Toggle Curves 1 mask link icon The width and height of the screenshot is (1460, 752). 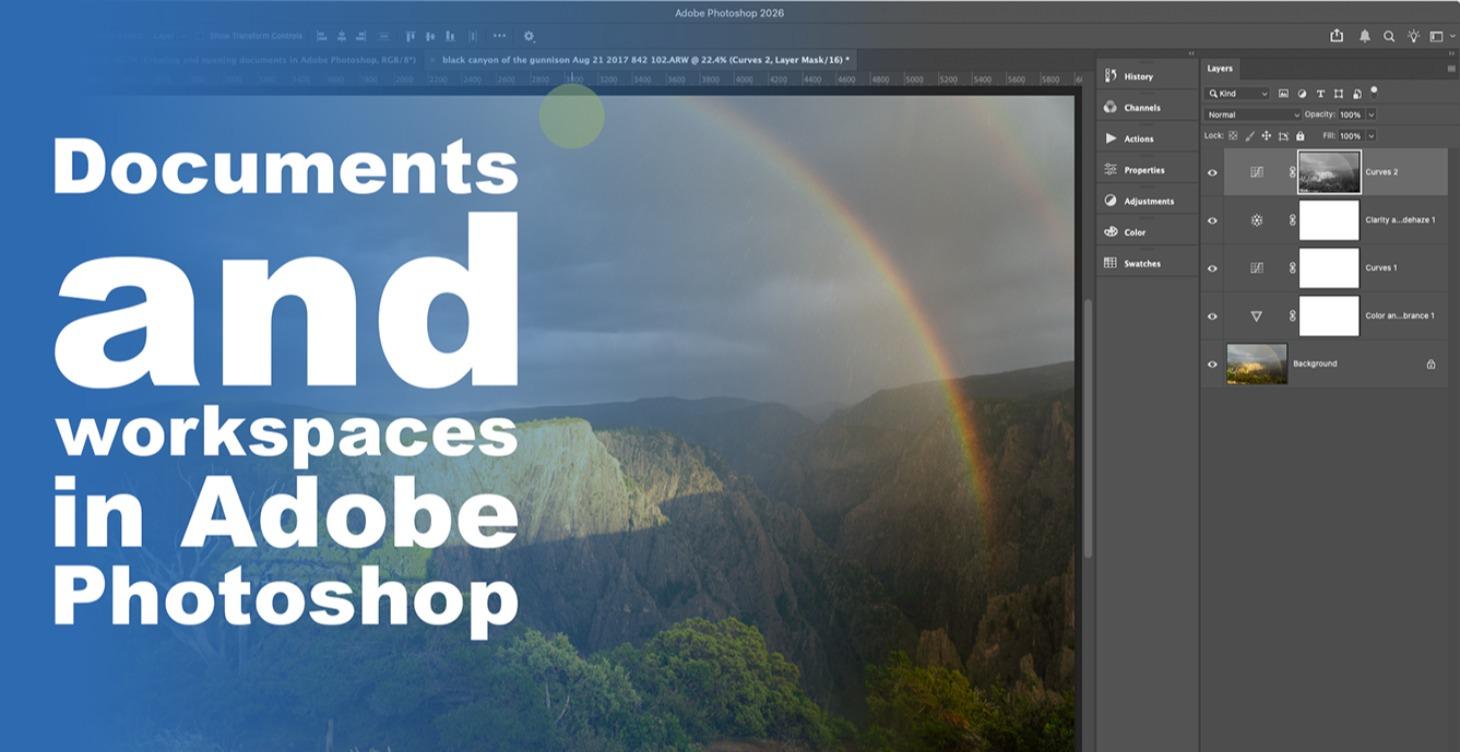[1292, 268]
